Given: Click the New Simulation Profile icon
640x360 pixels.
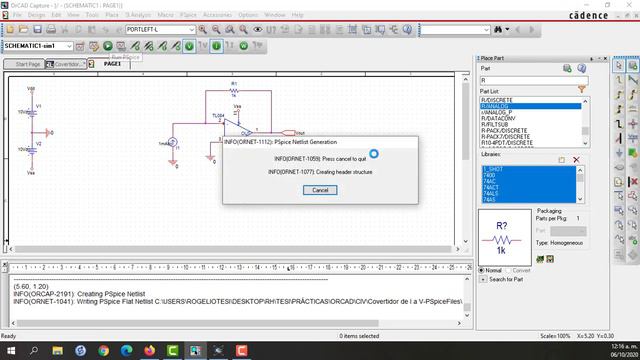Looking at the screenshot, I should [x=80, y=46].
